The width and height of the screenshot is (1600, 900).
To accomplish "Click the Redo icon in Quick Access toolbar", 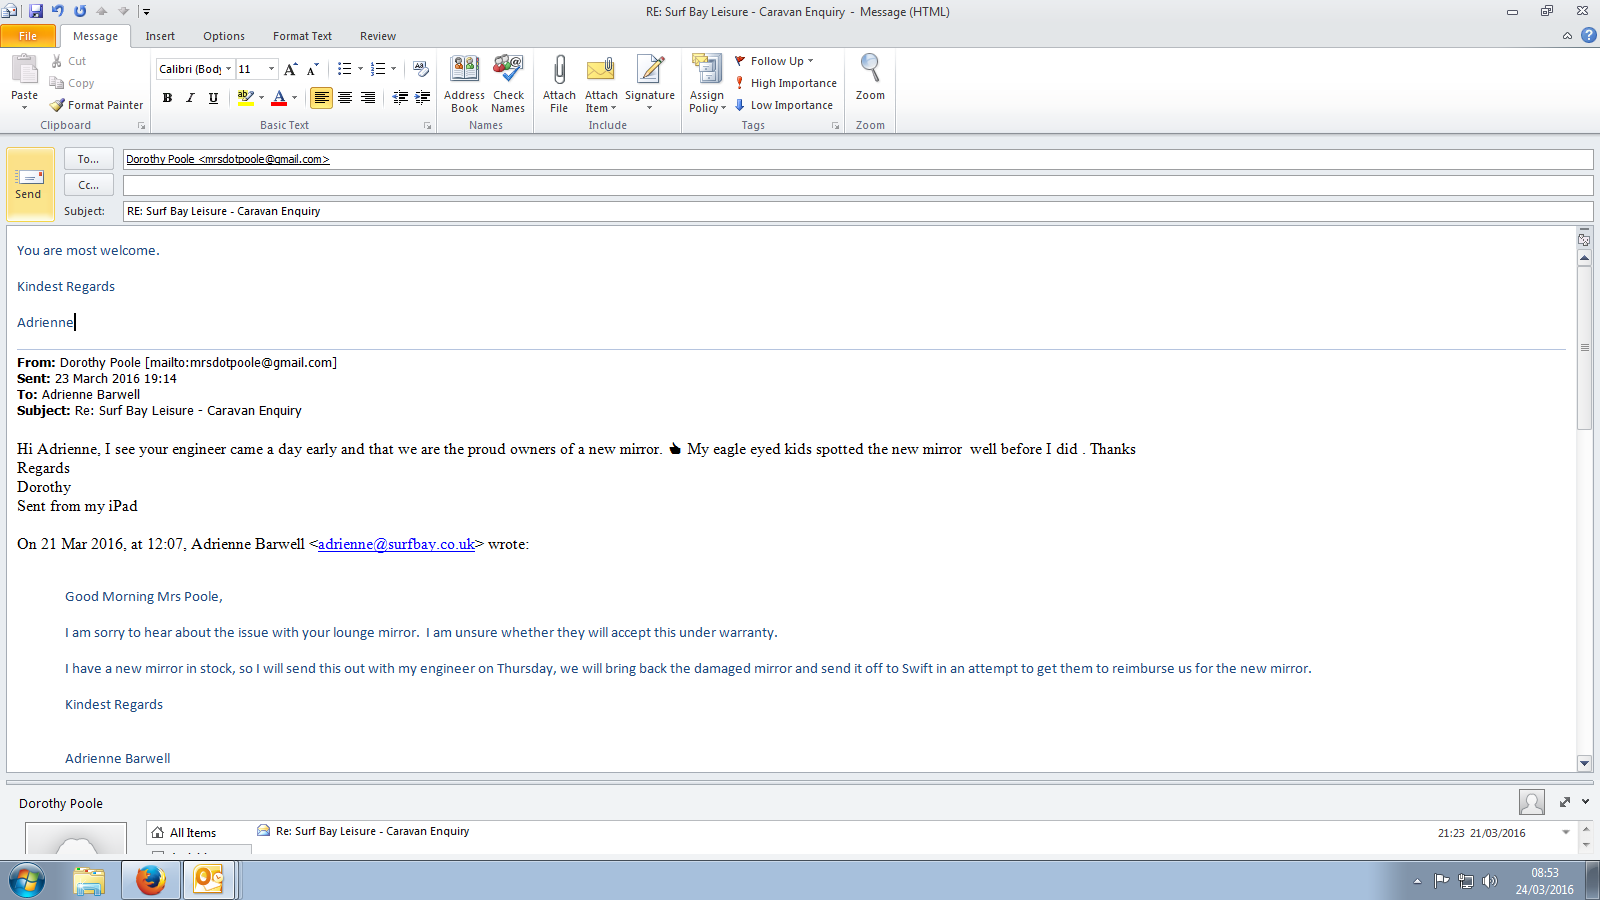I will pos(80,11).
